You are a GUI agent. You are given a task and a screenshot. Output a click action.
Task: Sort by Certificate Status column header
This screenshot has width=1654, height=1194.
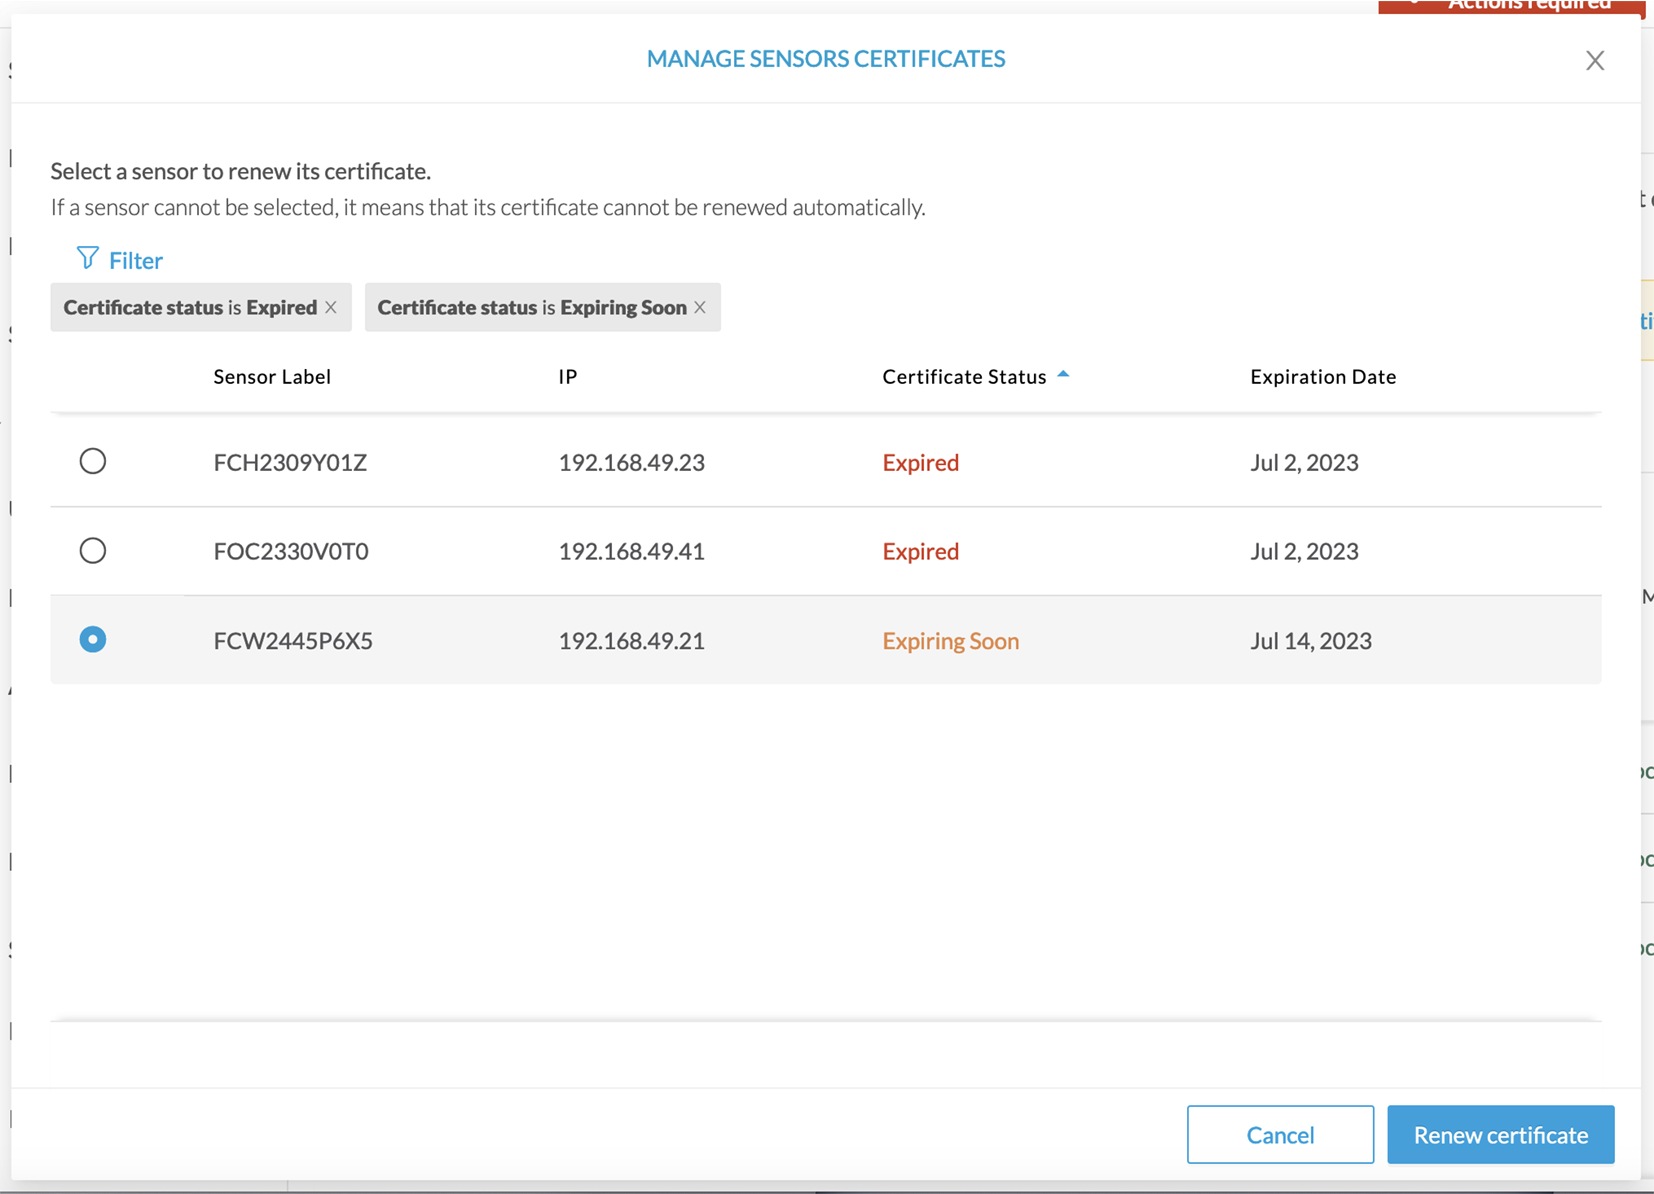(x=963, y=377)
